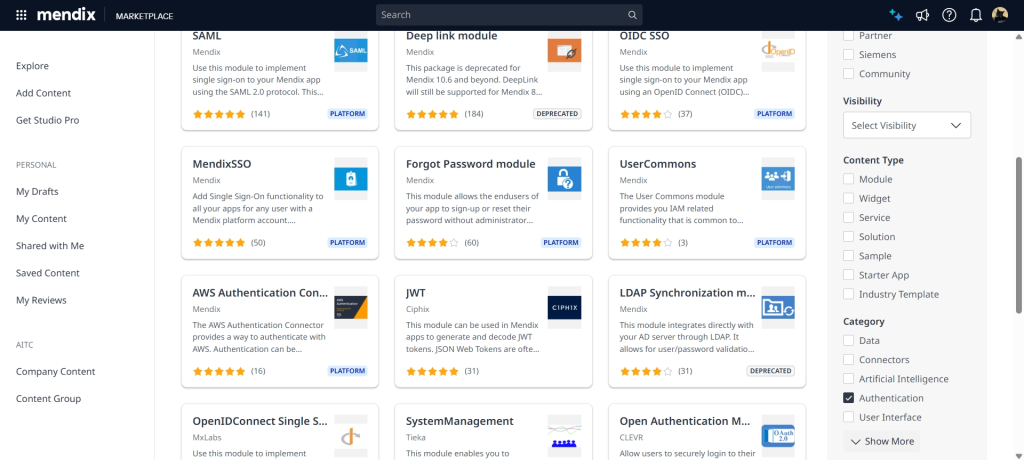Check the Sample content type checkbox
The width and height of the screenshot is (1024, 460).
[848, 256]
